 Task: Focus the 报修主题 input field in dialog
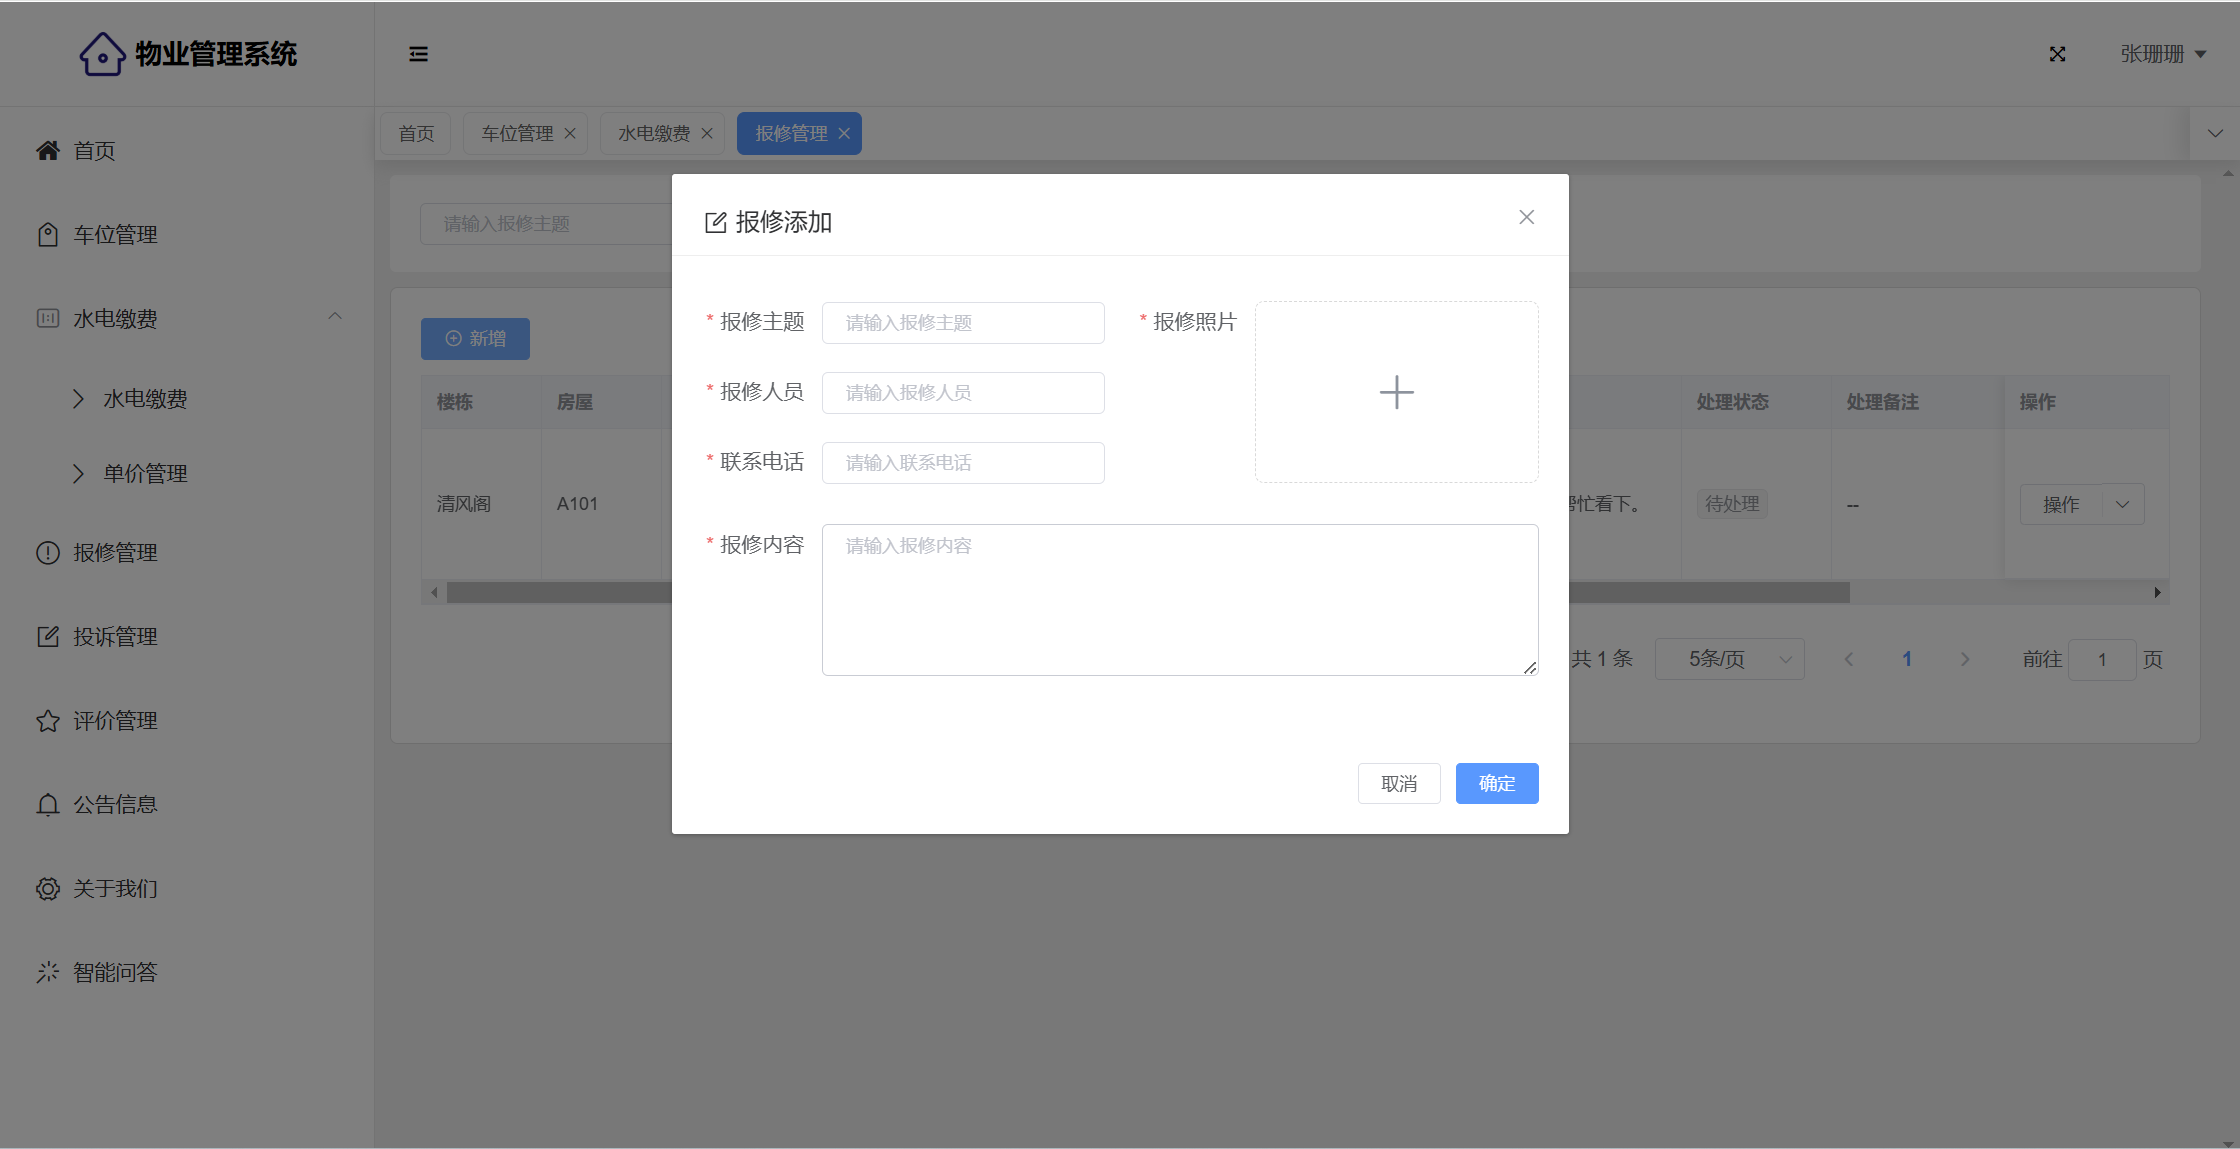[x=962, y=322]
